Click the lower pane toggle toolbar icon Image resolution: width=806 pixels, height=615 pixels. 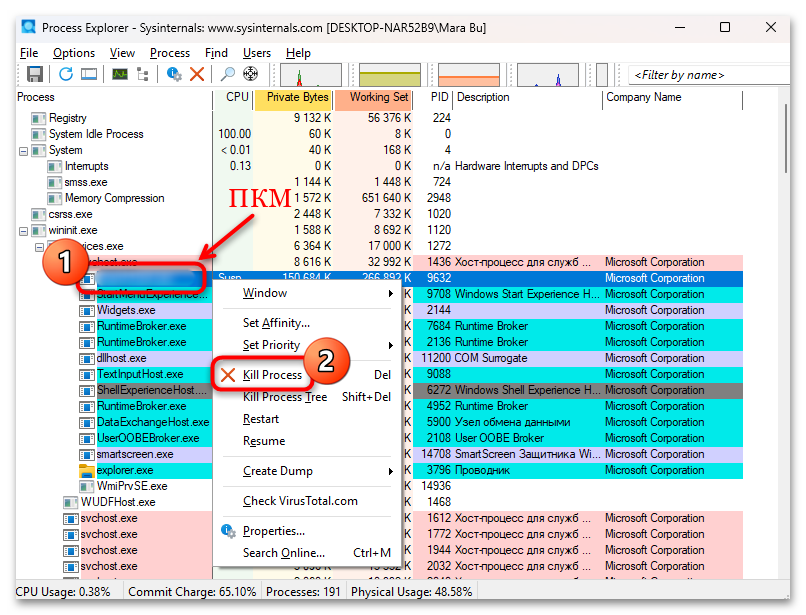pyautogui.click(x=89, y=75)
